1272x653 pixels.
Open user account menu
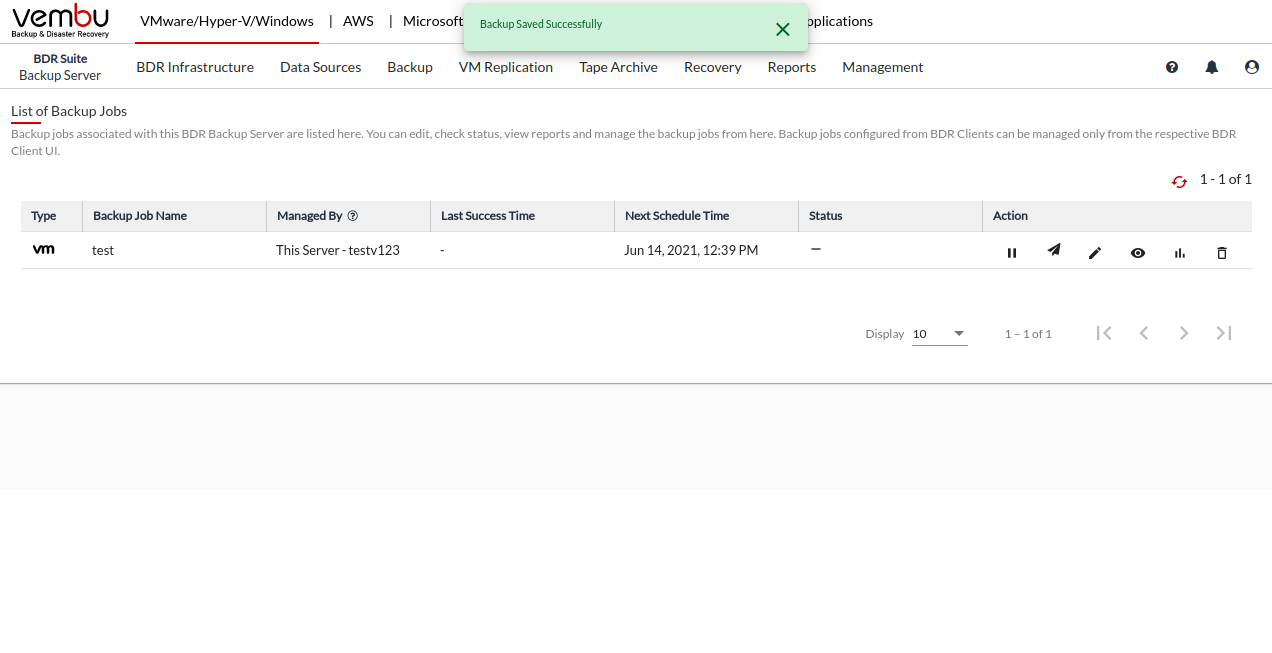point(1252,67)
